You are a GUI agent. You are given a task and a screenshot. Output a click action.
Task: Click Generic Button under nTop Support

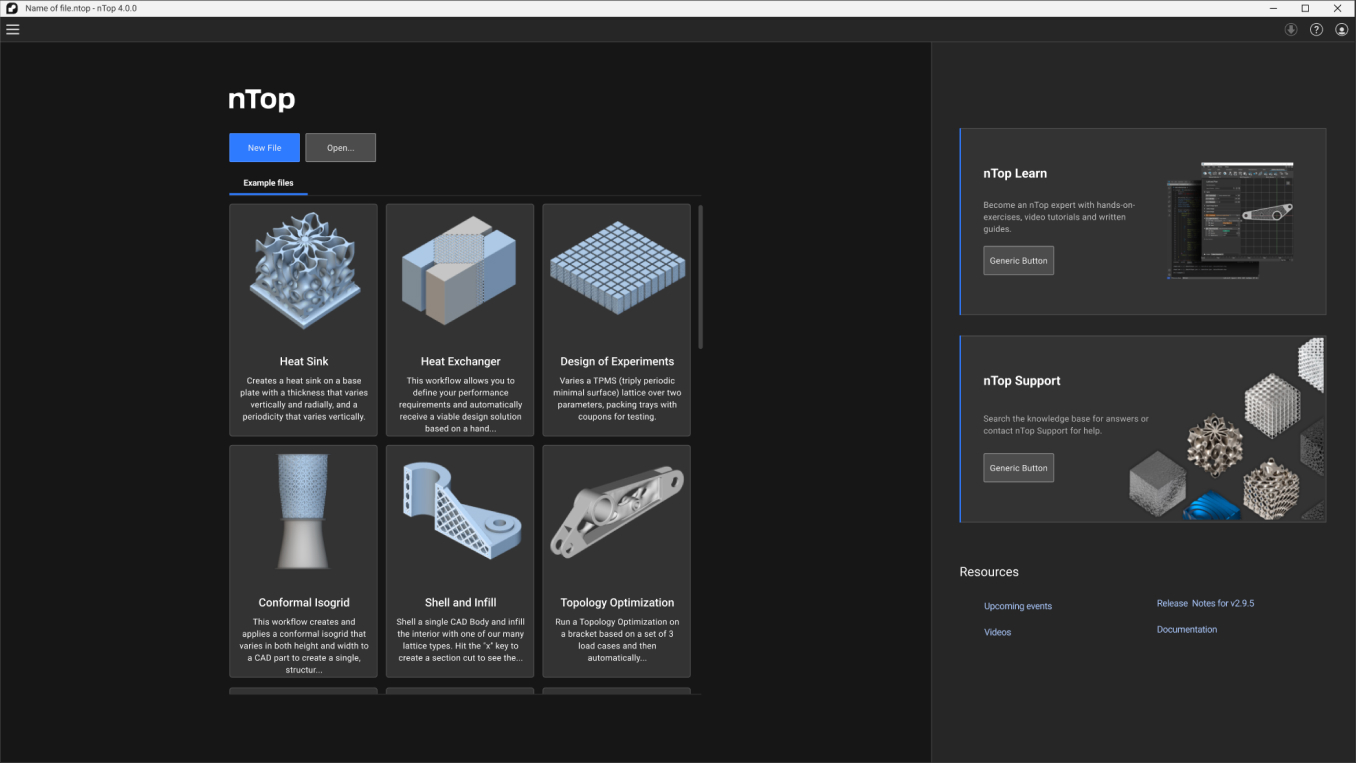(1018, 467)
